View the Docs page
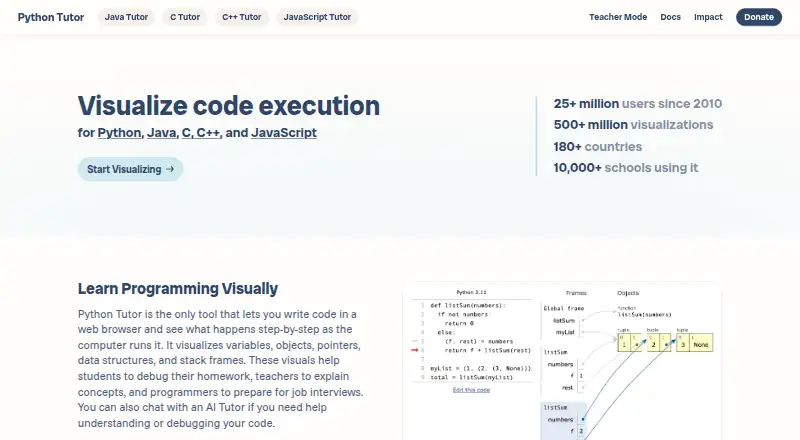 coord(670,17)
